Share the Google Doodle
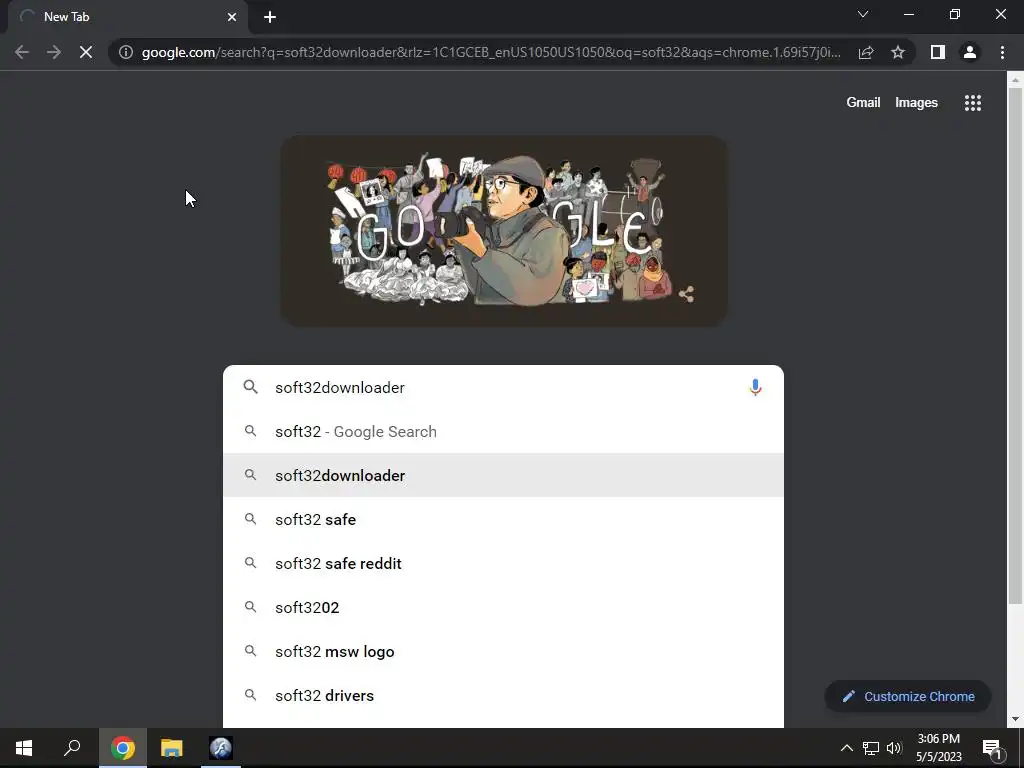 [686, 295]
